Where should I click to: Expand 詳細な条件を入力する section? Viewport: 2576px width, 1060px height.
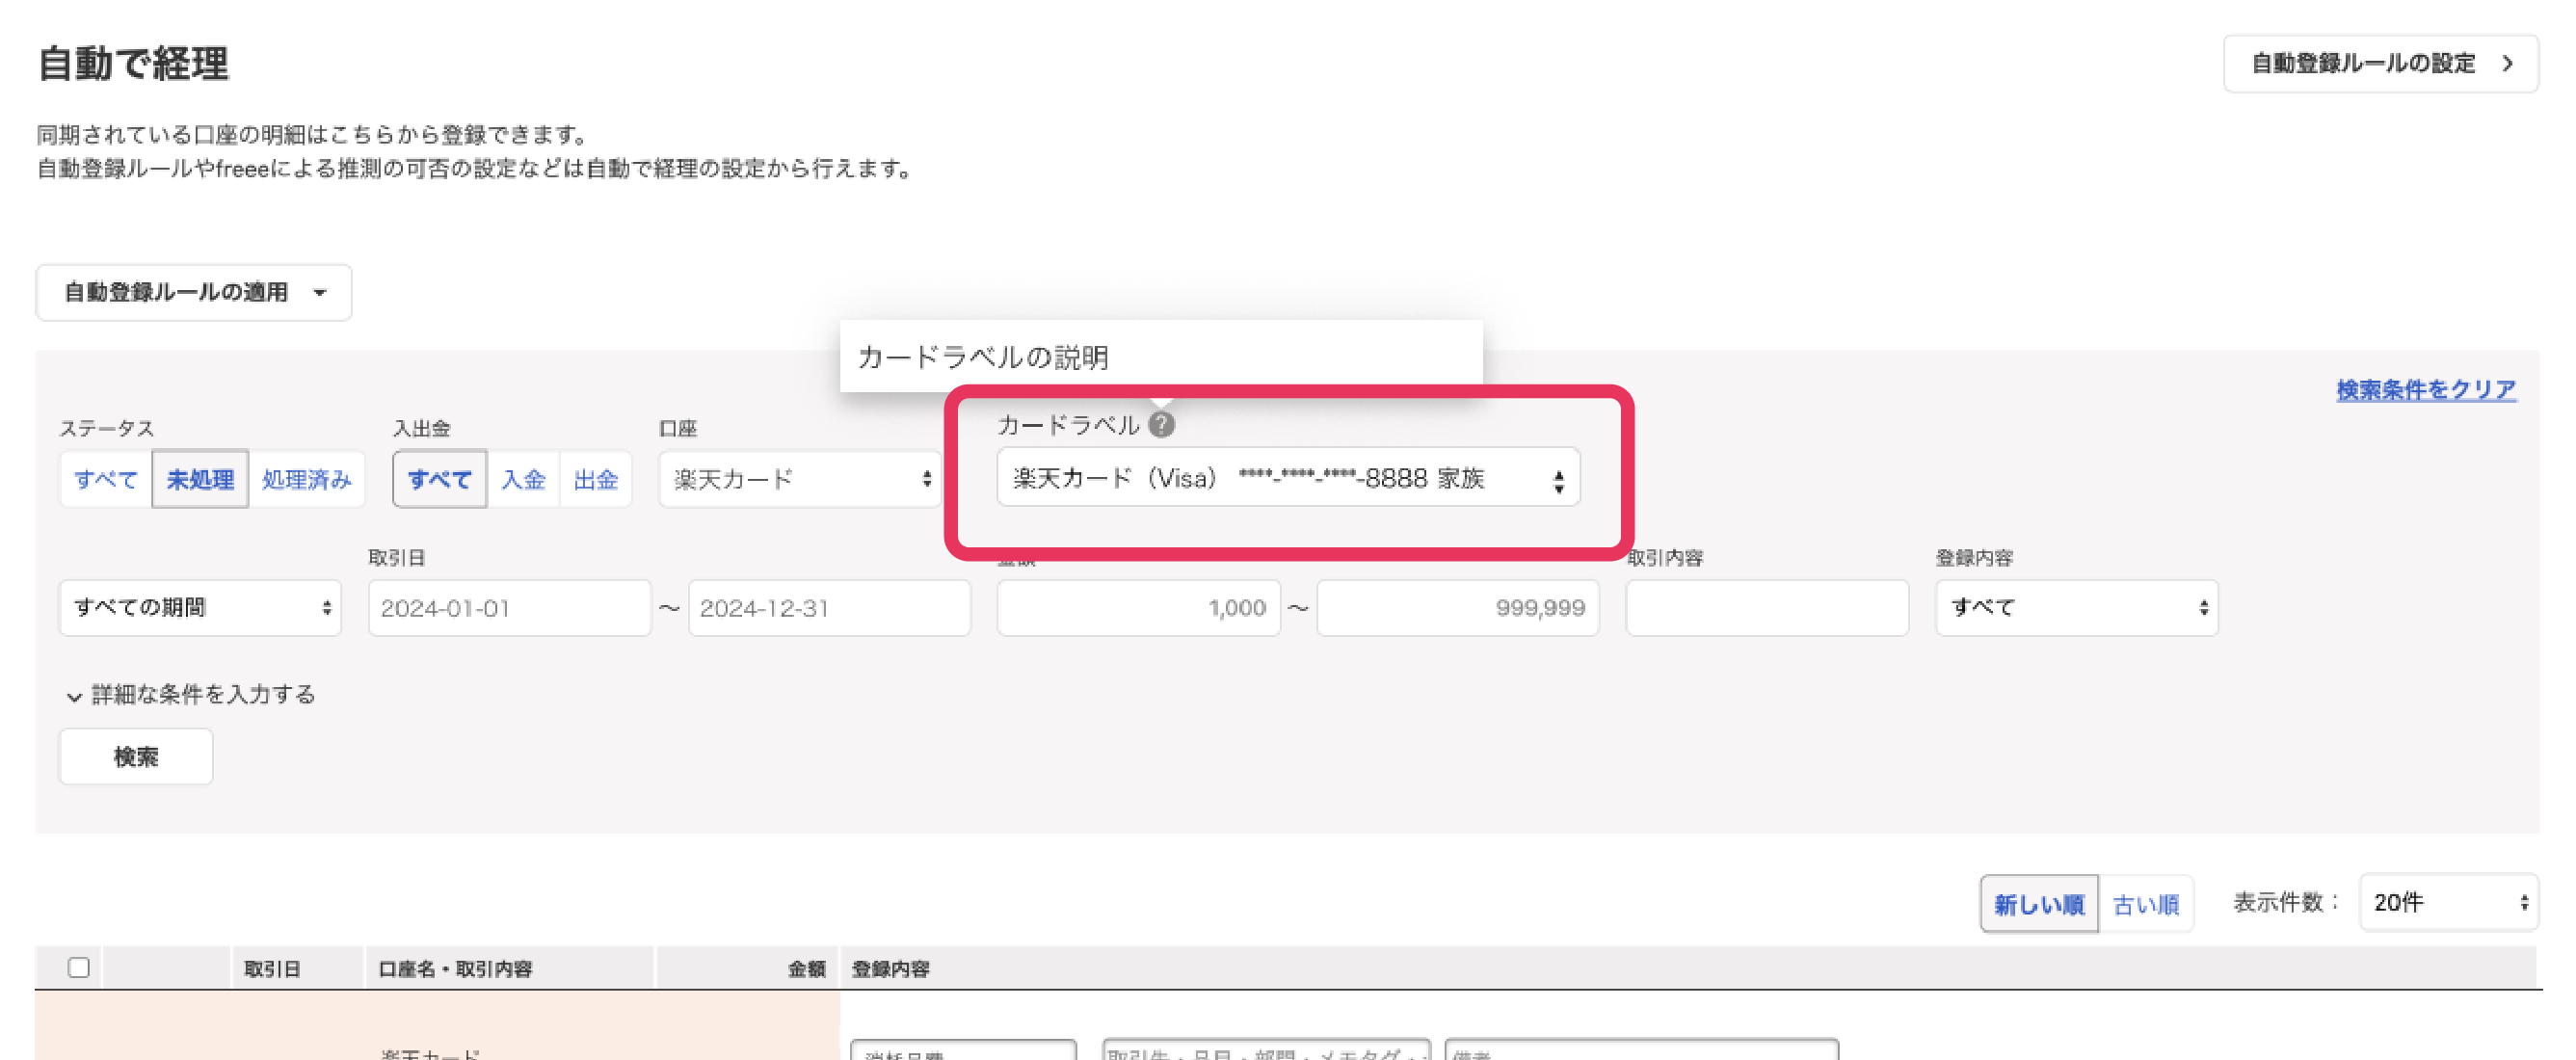coord(190,695)
